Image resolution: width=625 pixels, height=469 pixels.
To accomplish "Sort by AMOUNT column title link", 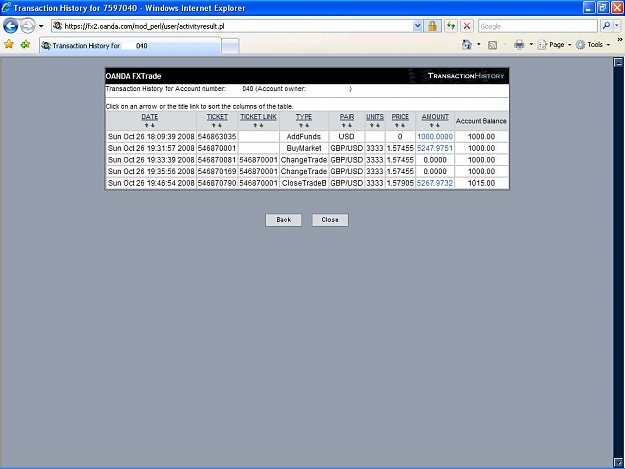I will [x=435, y=117].
